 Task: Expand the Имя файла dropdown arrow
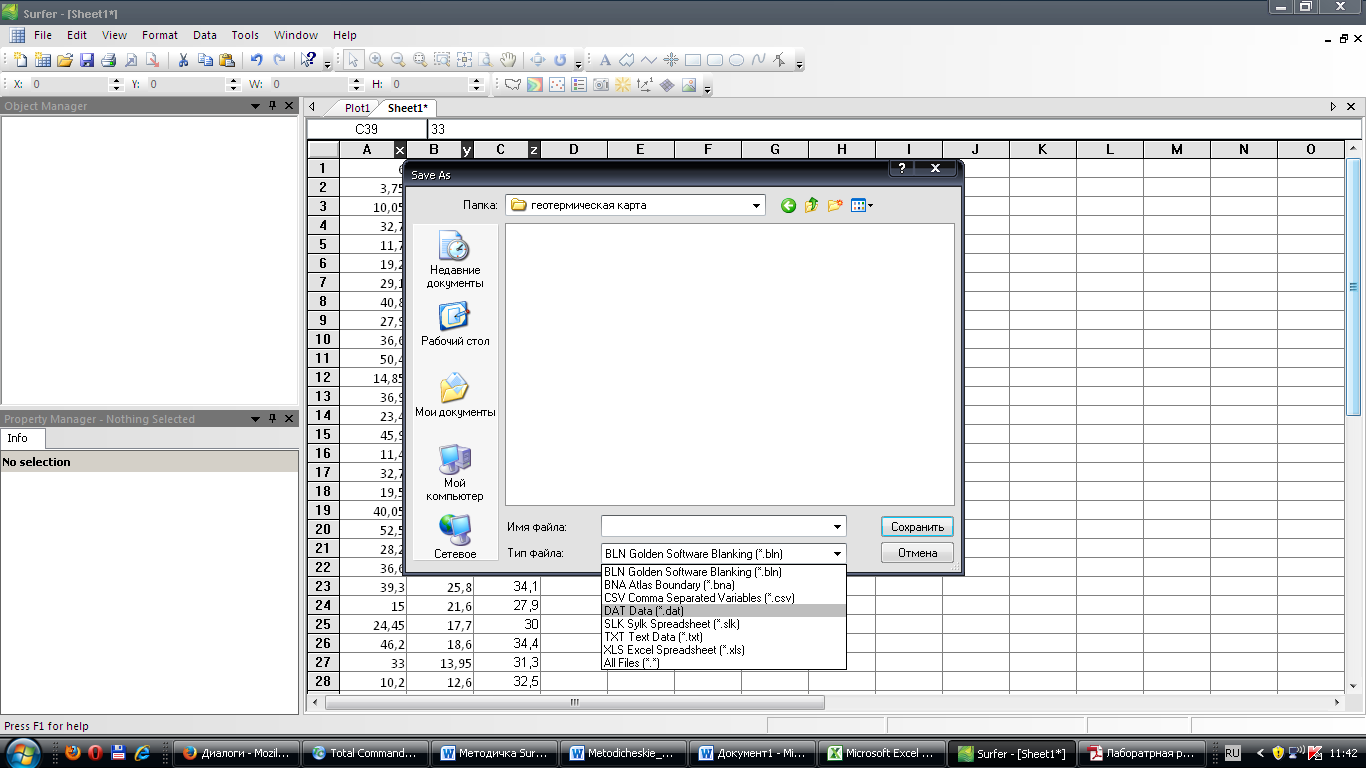[x=837, y=526]
